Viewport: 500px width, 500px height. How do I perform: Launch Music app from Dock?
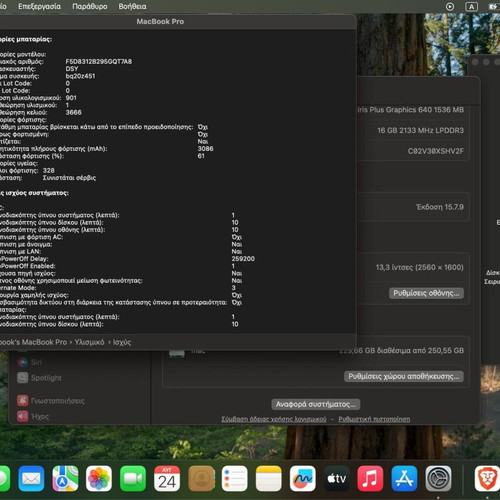coord(370,479)
